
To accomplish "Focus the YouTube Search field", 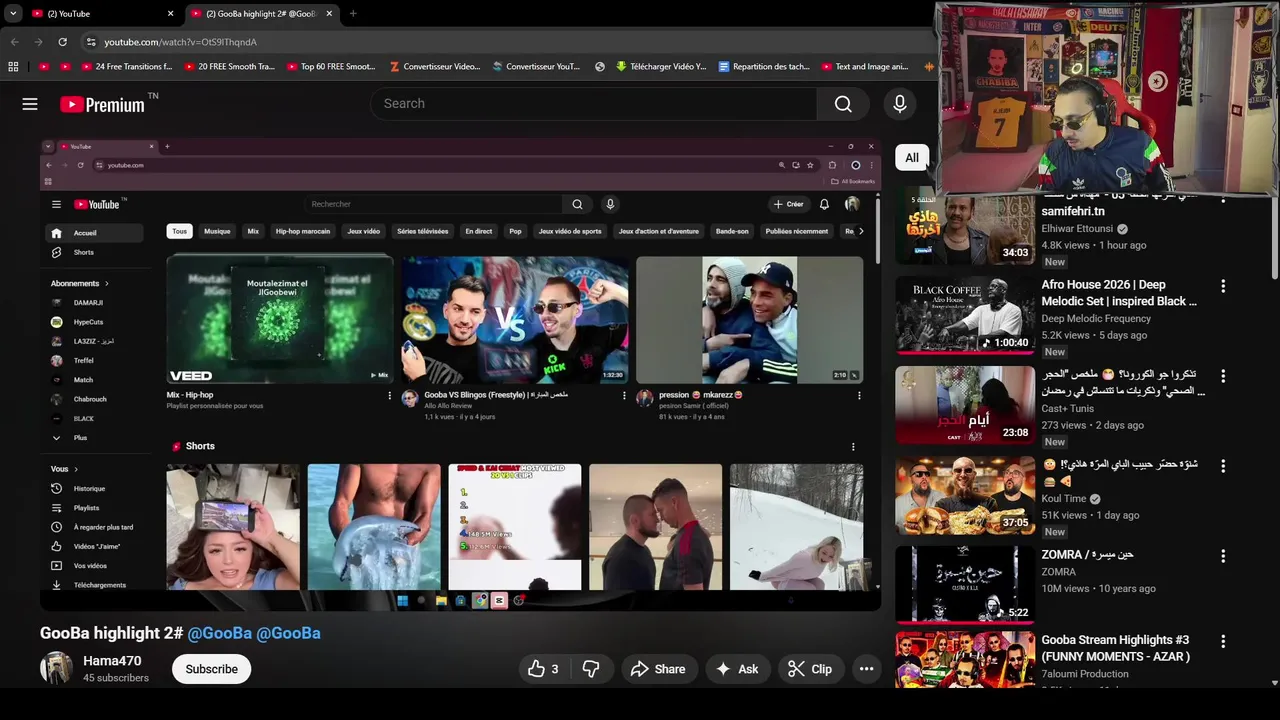I will click(593, 104).
